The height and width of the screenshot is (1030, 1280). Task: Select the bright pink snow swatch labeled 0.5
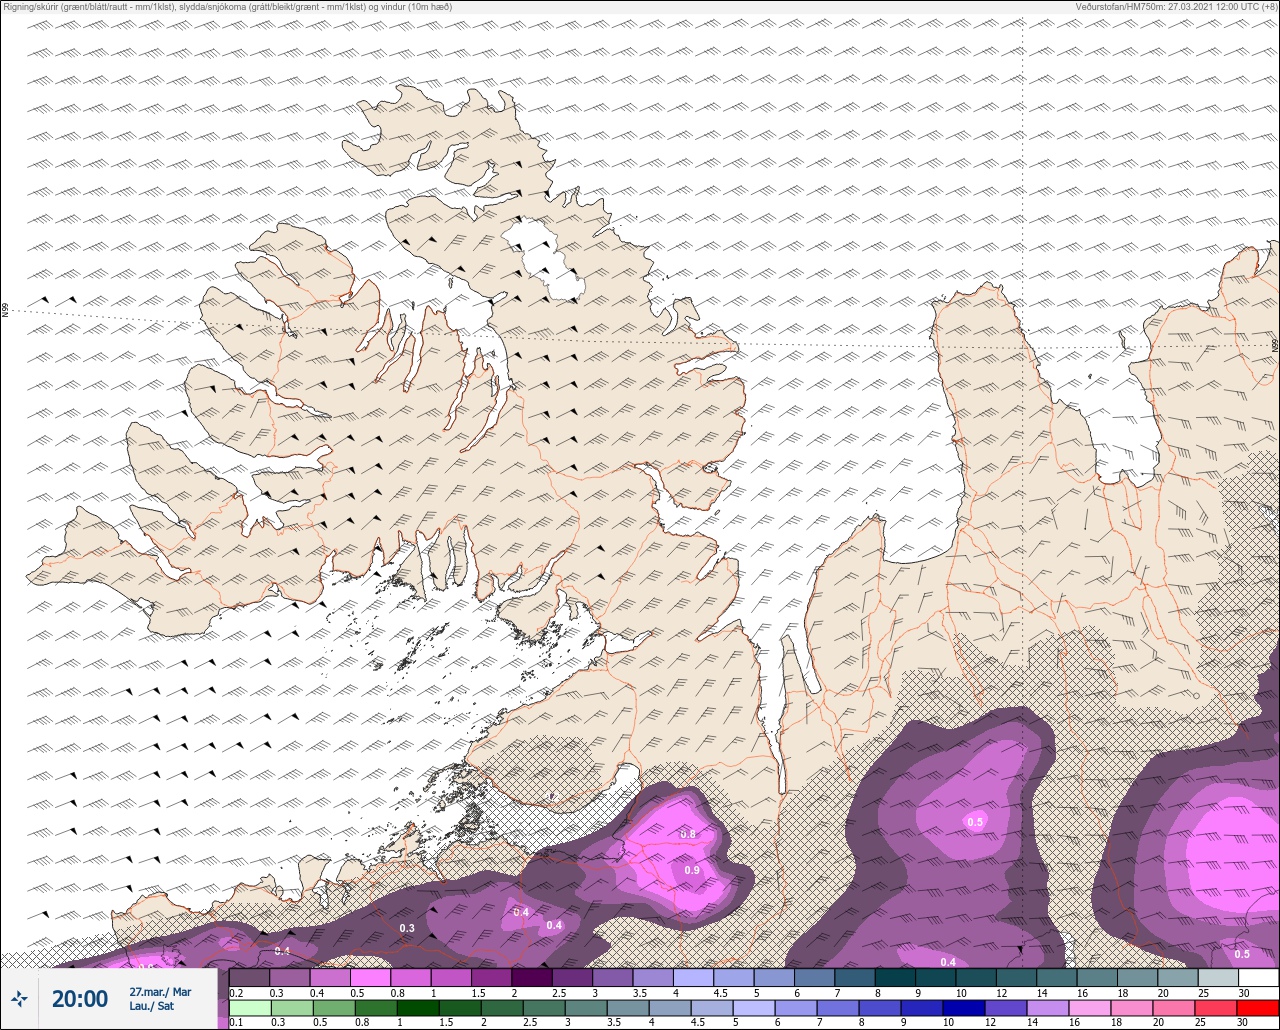pyautogui.click(x=371, y=978)
